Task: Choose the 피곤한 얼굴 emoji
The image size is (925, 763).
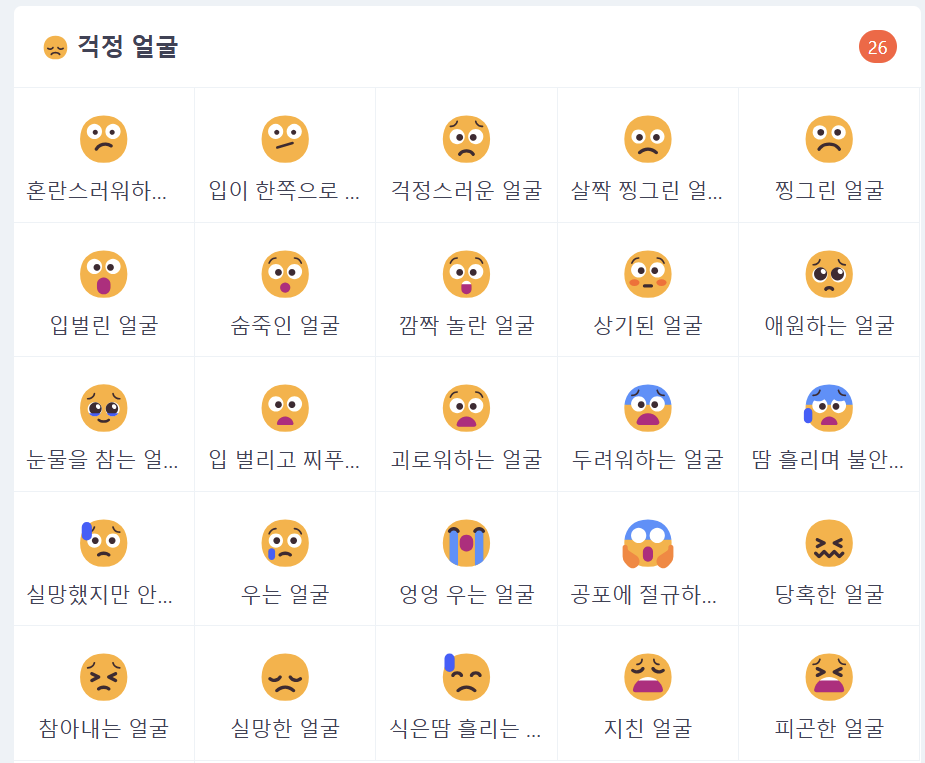Action: (828, 676)
